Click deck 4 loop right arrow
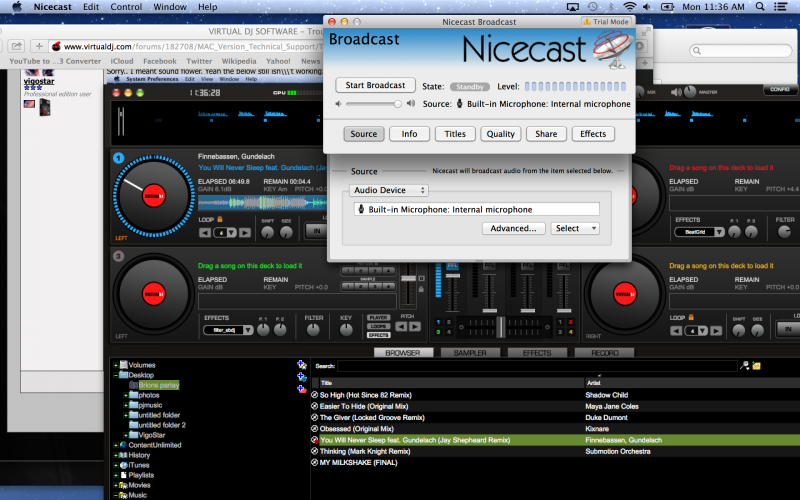This screenshot has width=800, height=500. 716,331
